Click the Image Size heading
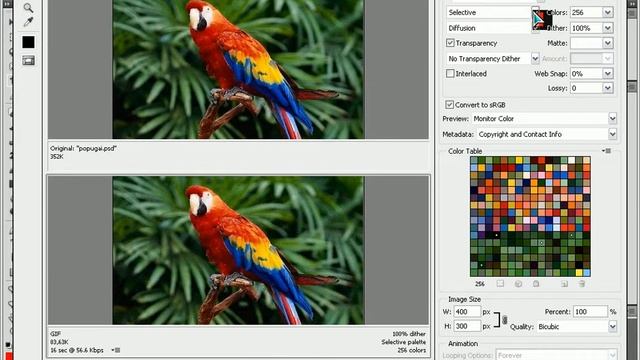The width and height of the screenshot is (640, 360). point(464,299)
